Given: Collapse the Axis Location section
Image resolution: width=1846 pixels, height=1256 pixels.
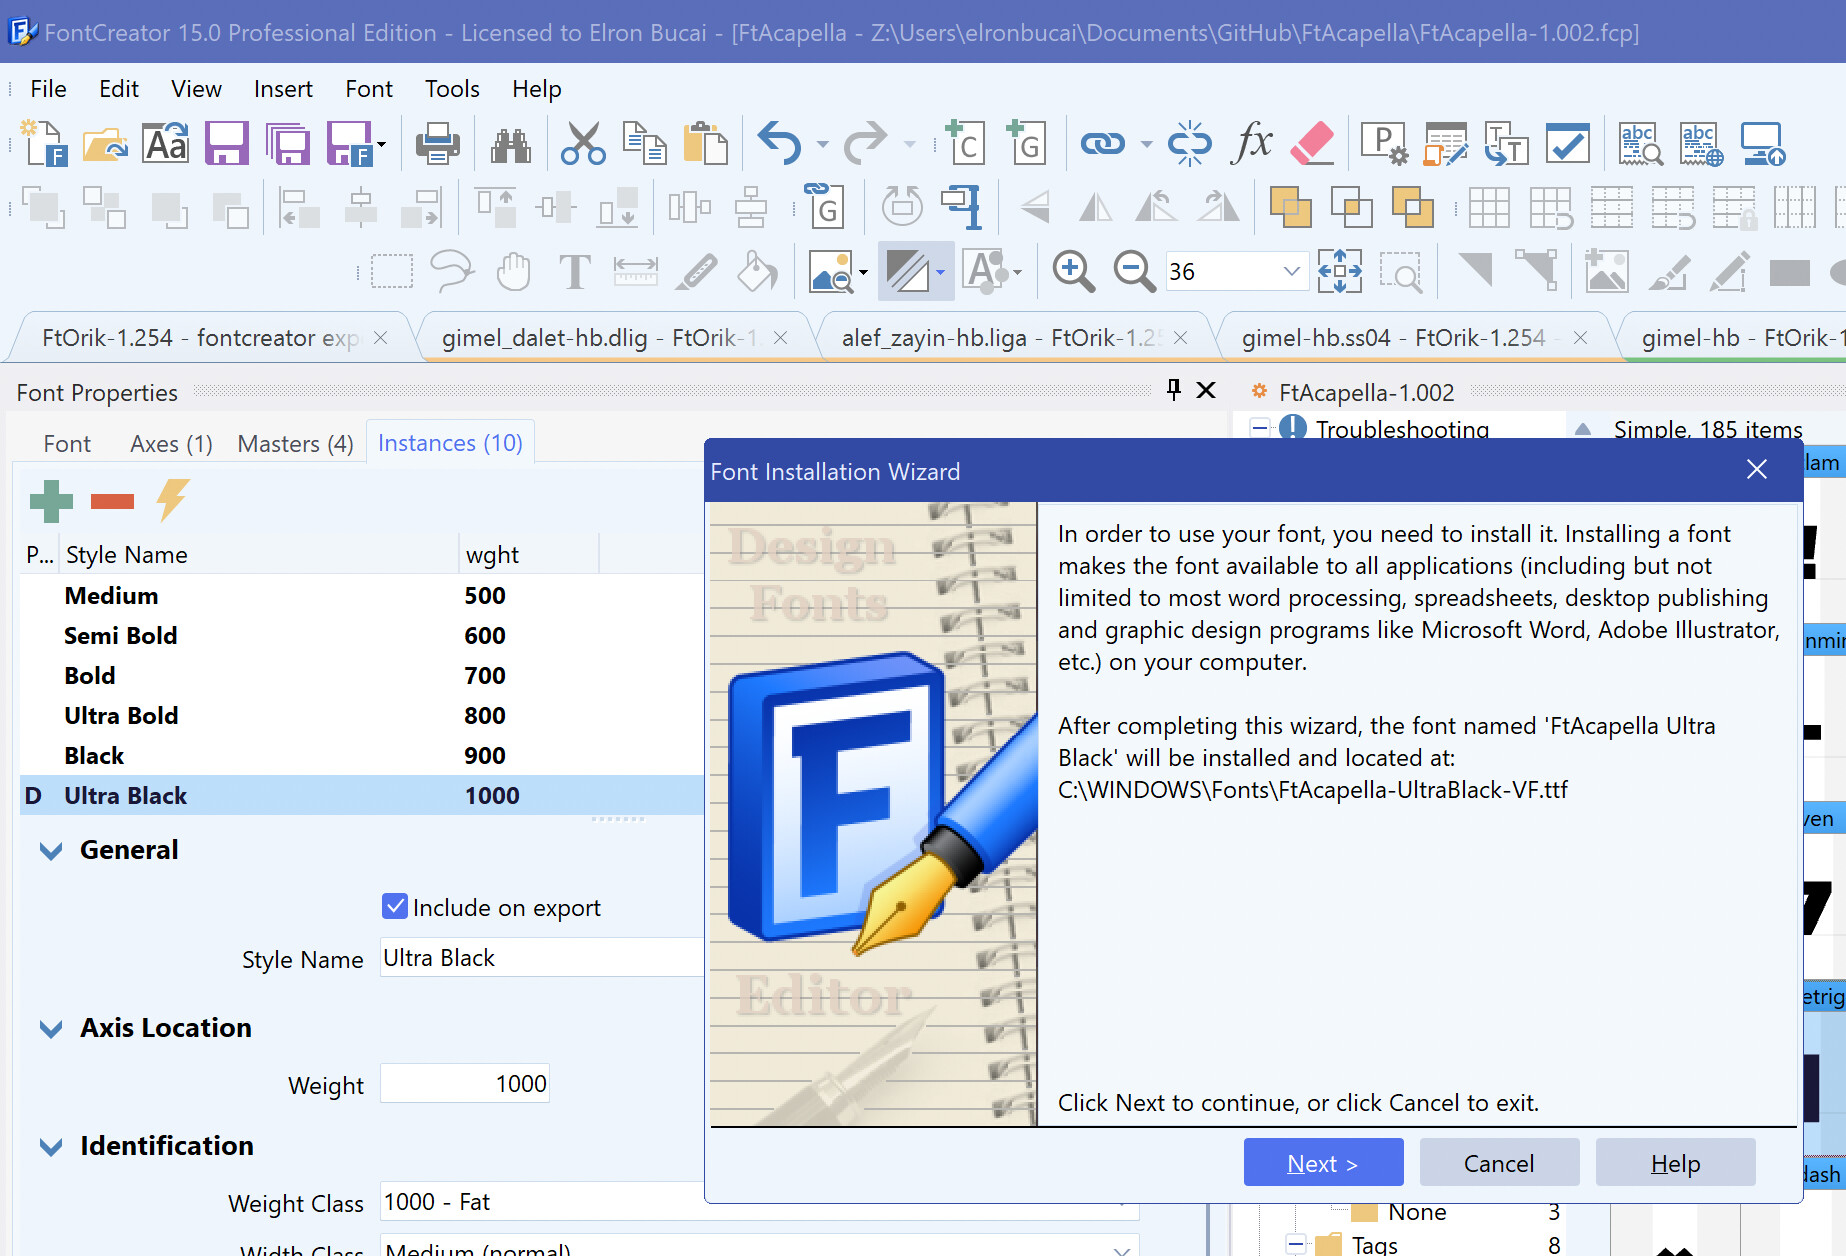Looking at the screenshot, I should [51, 1029].
